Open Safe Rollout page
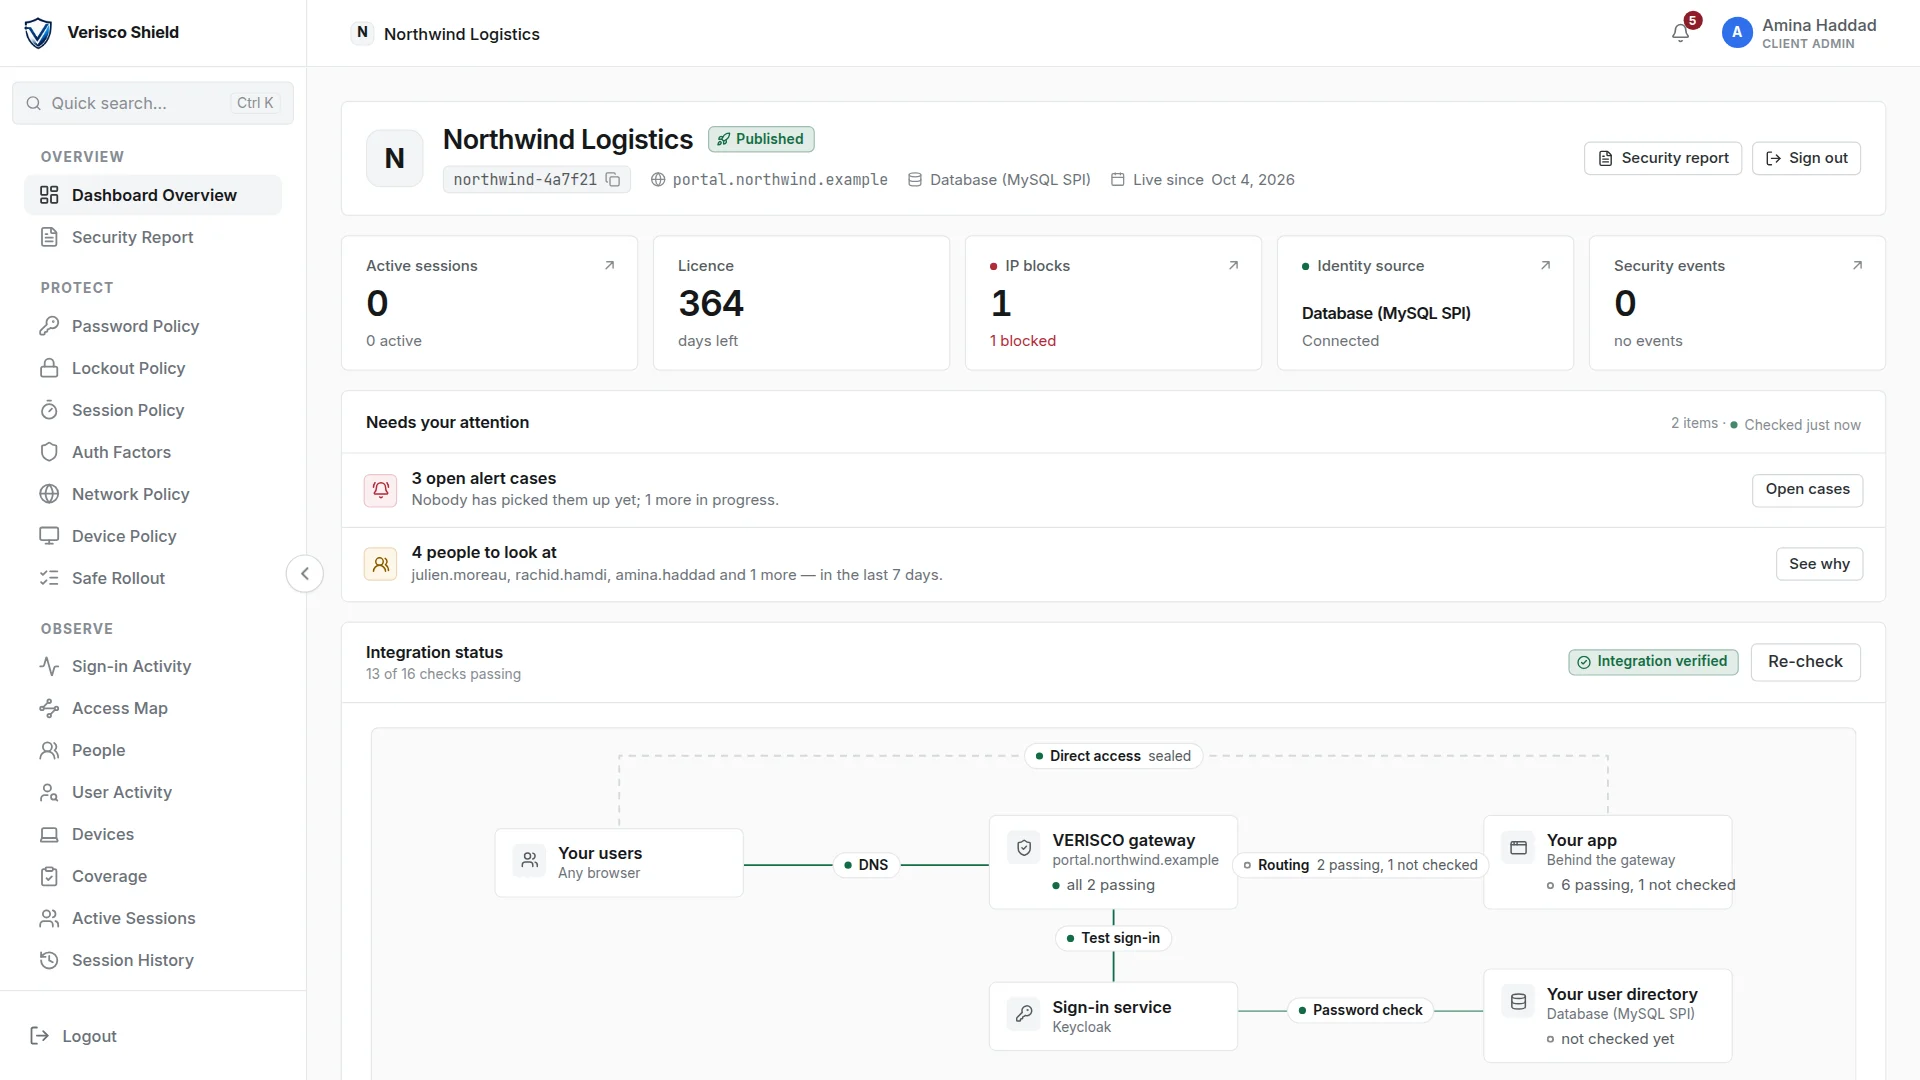Image resolution: width=1920 pixels, height=1080 pixels. [153, 578]
